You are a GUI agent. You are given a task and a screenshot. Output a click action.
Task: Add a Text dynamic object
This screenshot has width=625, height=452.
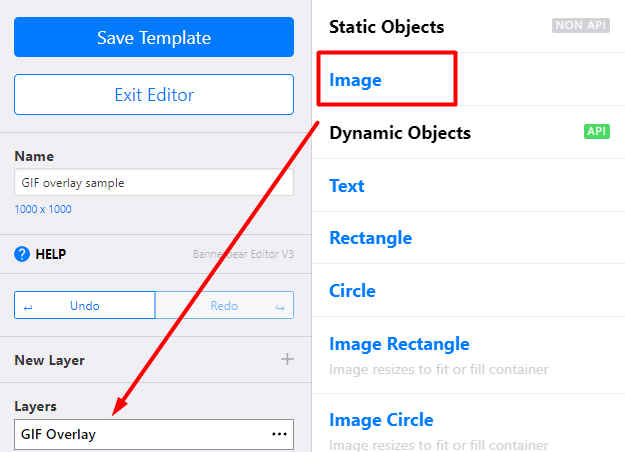tap(347, 185)
